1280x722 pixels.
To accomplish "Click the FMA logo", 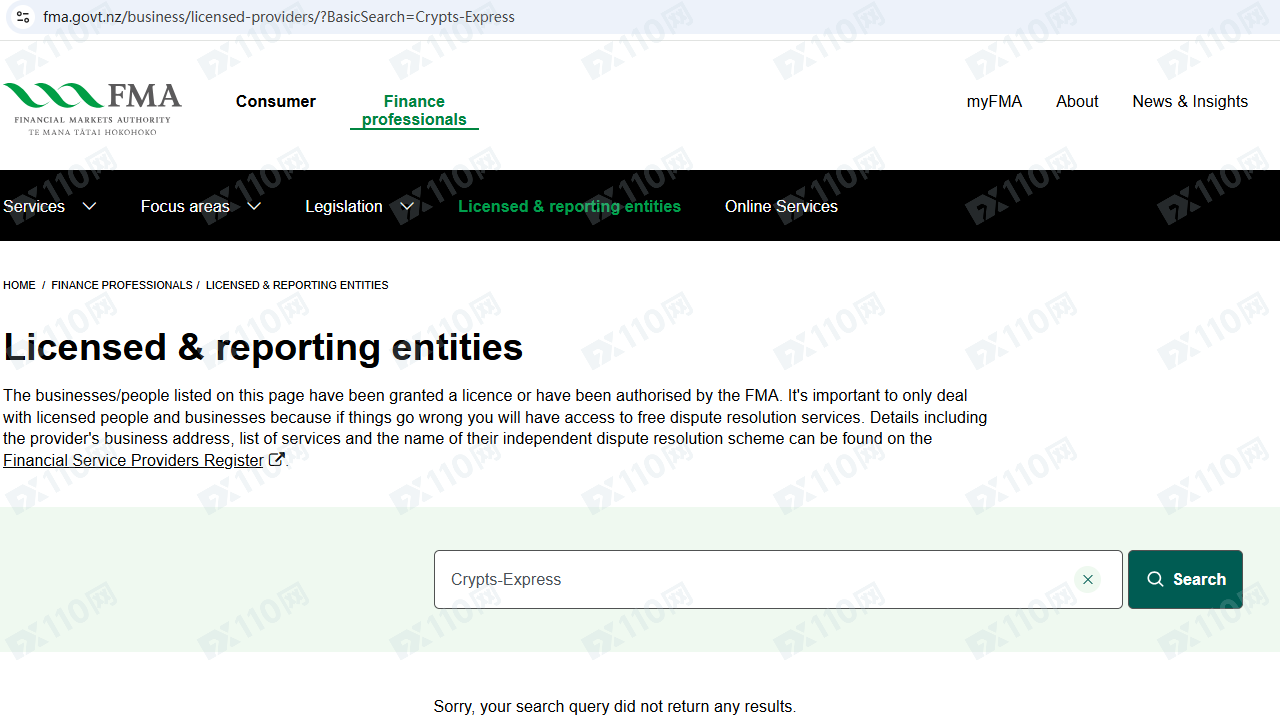I will pos(92,108).
